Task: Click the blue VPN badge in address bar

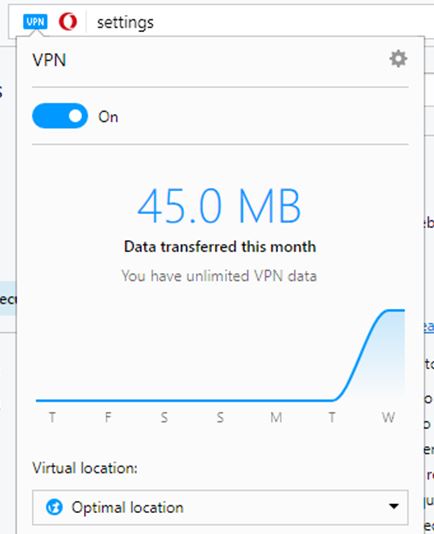Action: 35,22
